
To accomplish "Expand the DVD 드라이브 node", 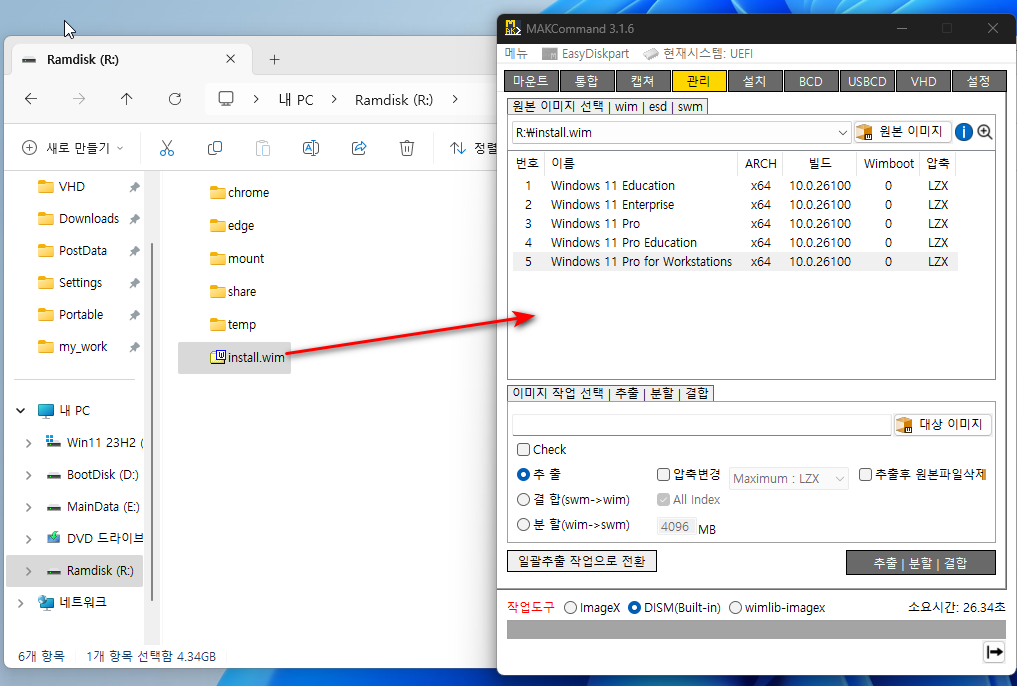I will pos(28,539).
